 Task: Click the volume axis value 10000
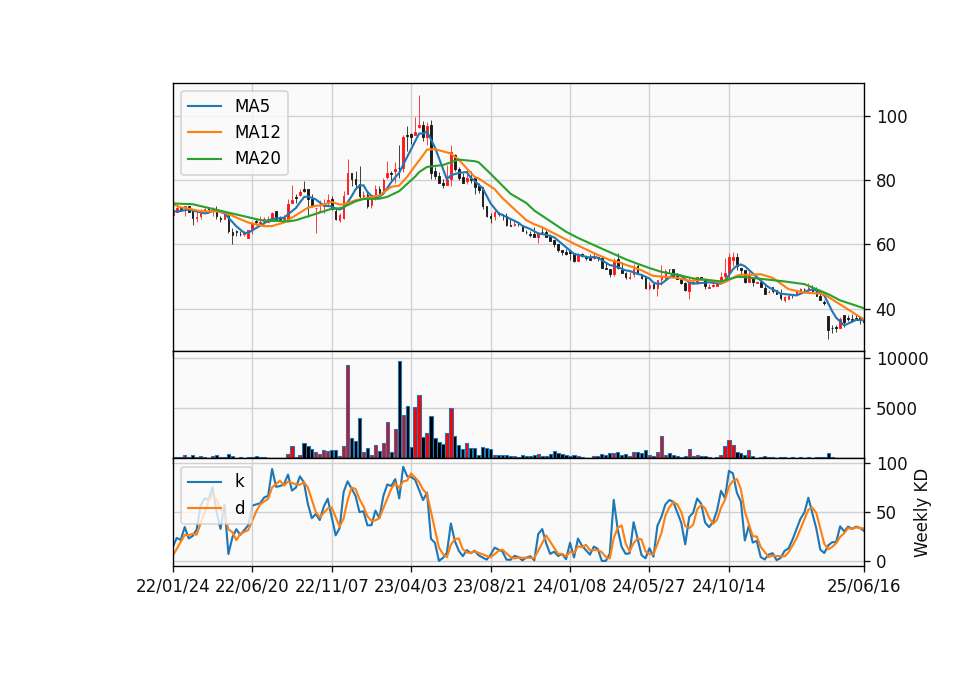902,359
